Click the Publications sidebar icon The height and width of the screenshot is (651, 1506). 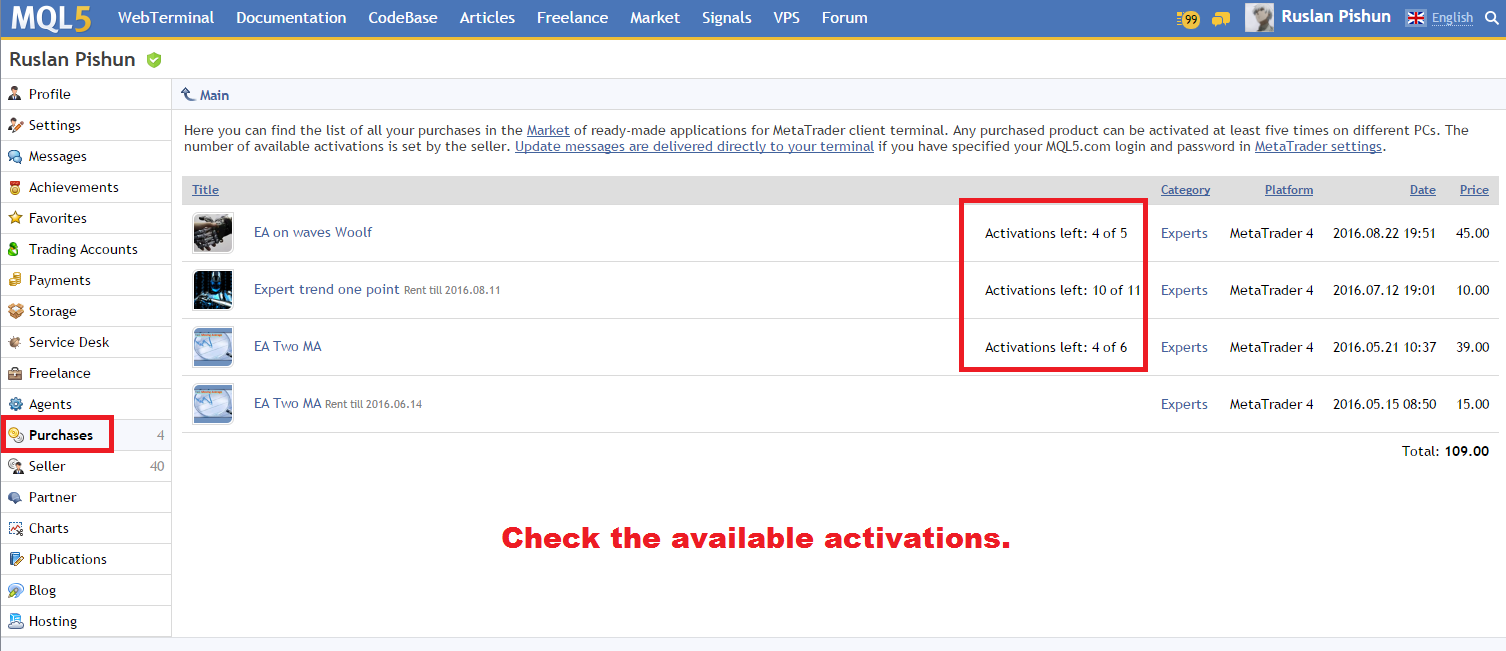(15, 559)
